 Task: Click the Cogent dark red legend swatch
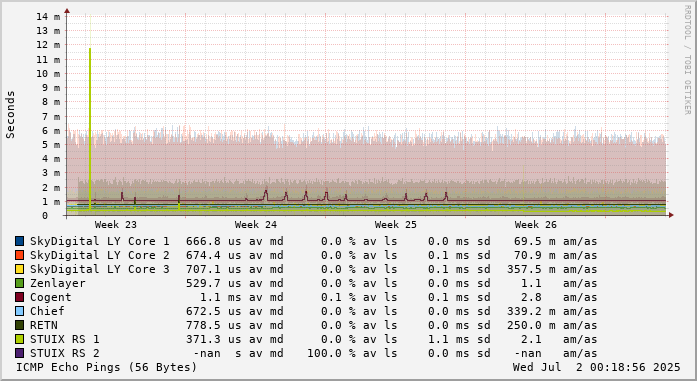point(20,297)
